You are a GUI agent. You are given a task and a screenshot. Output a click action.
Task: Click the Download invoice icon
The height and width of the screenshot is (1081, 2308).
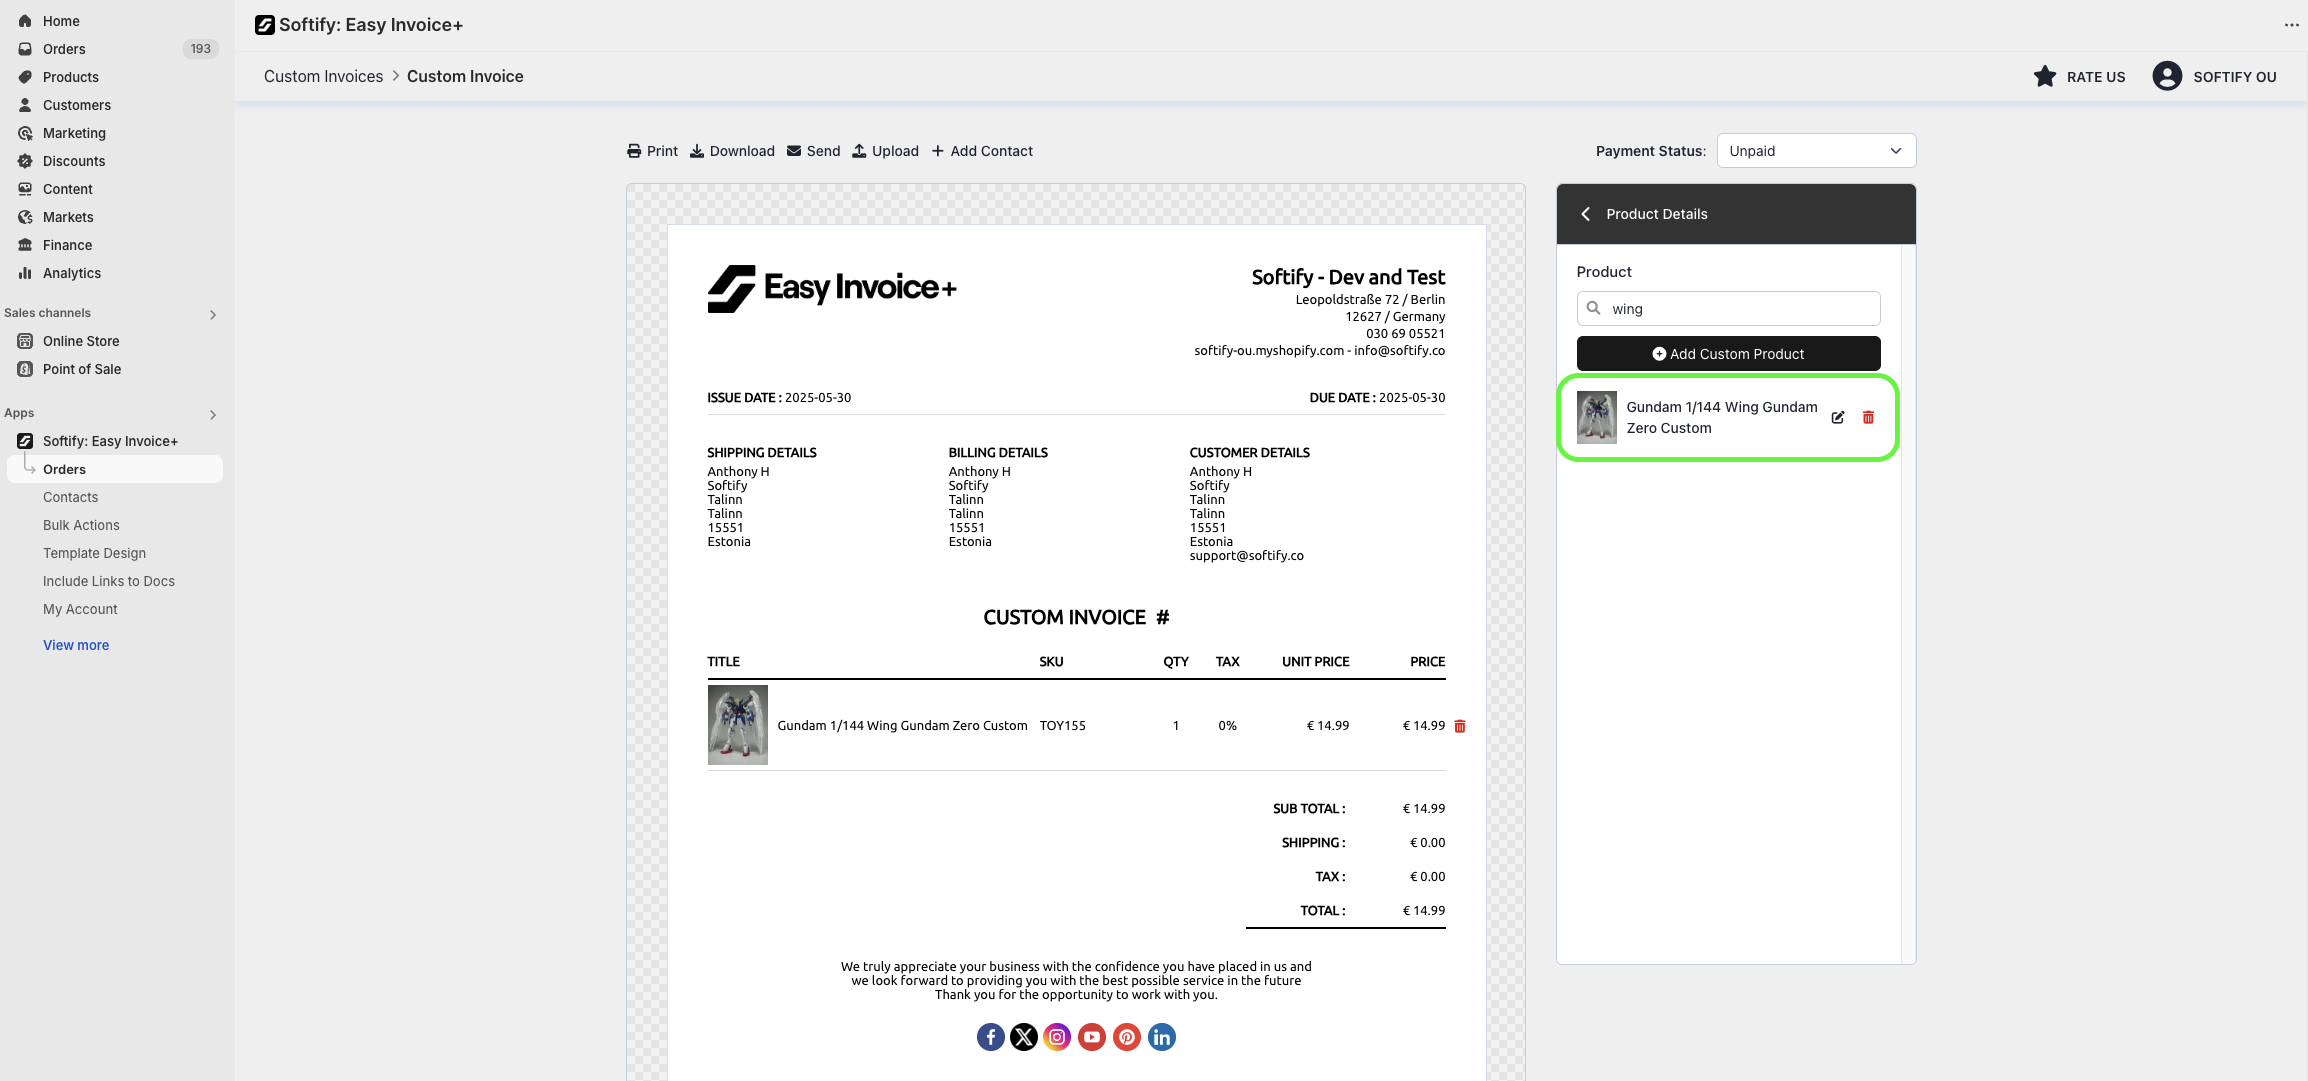tap(697, 151)
